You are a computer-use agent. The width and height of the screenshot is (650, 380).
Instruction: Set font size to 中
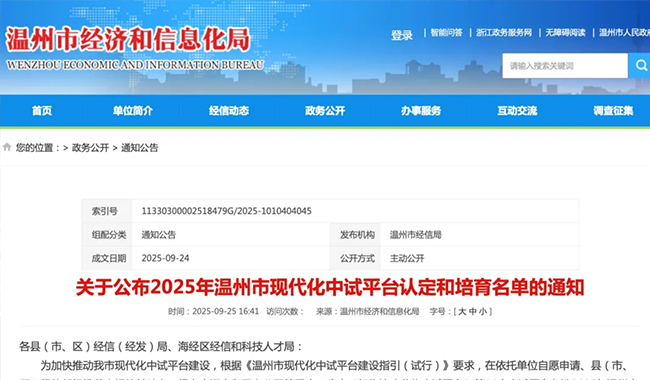[x=473, y=311]
